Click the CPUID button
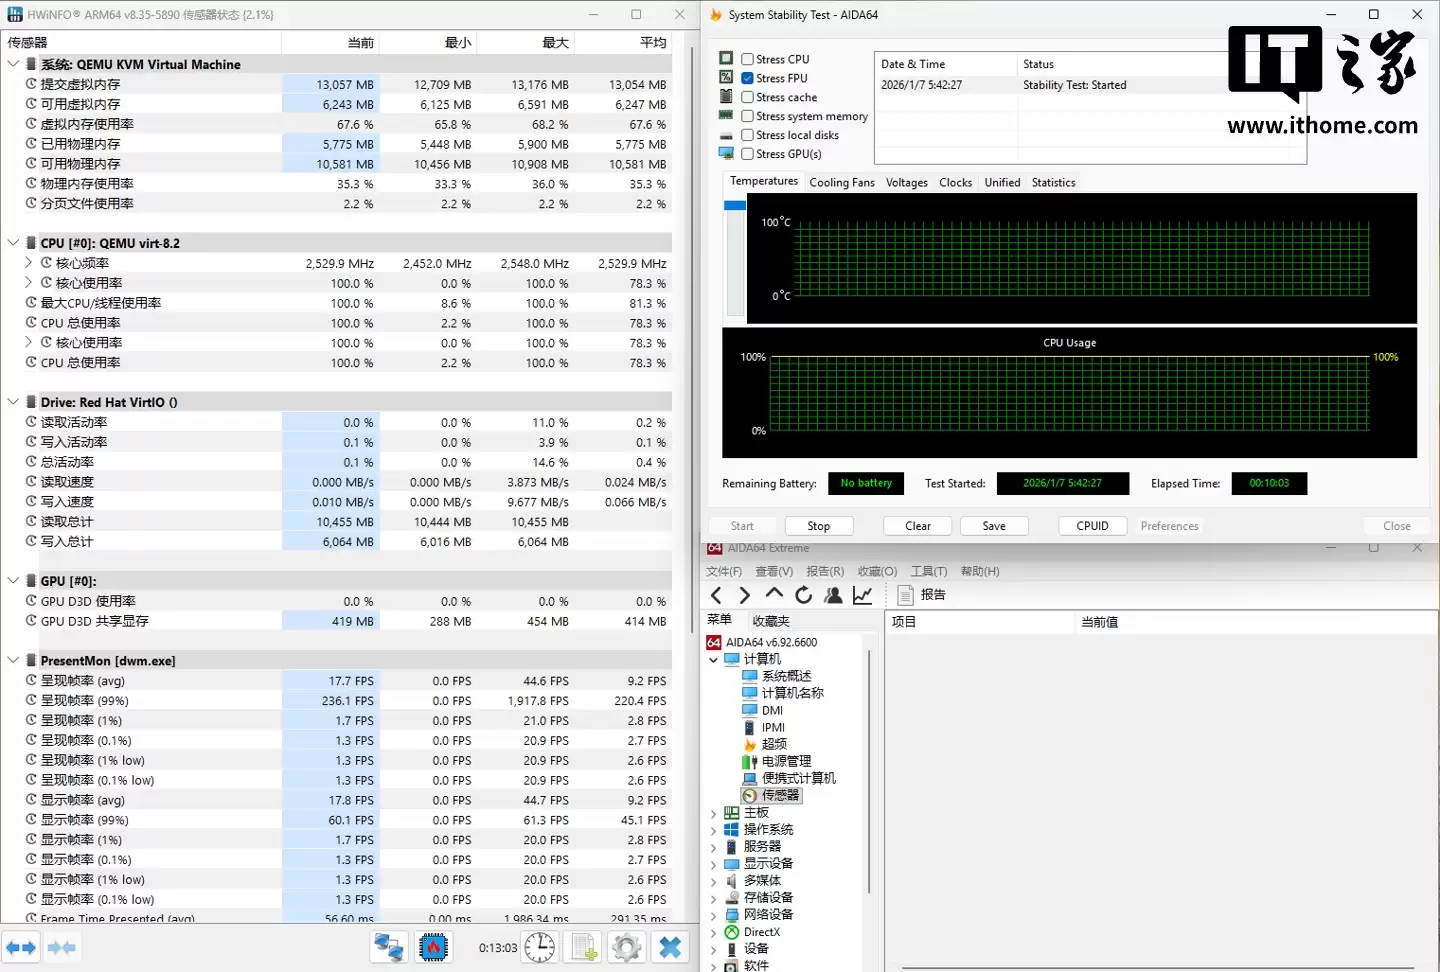 coord(1092,526)
